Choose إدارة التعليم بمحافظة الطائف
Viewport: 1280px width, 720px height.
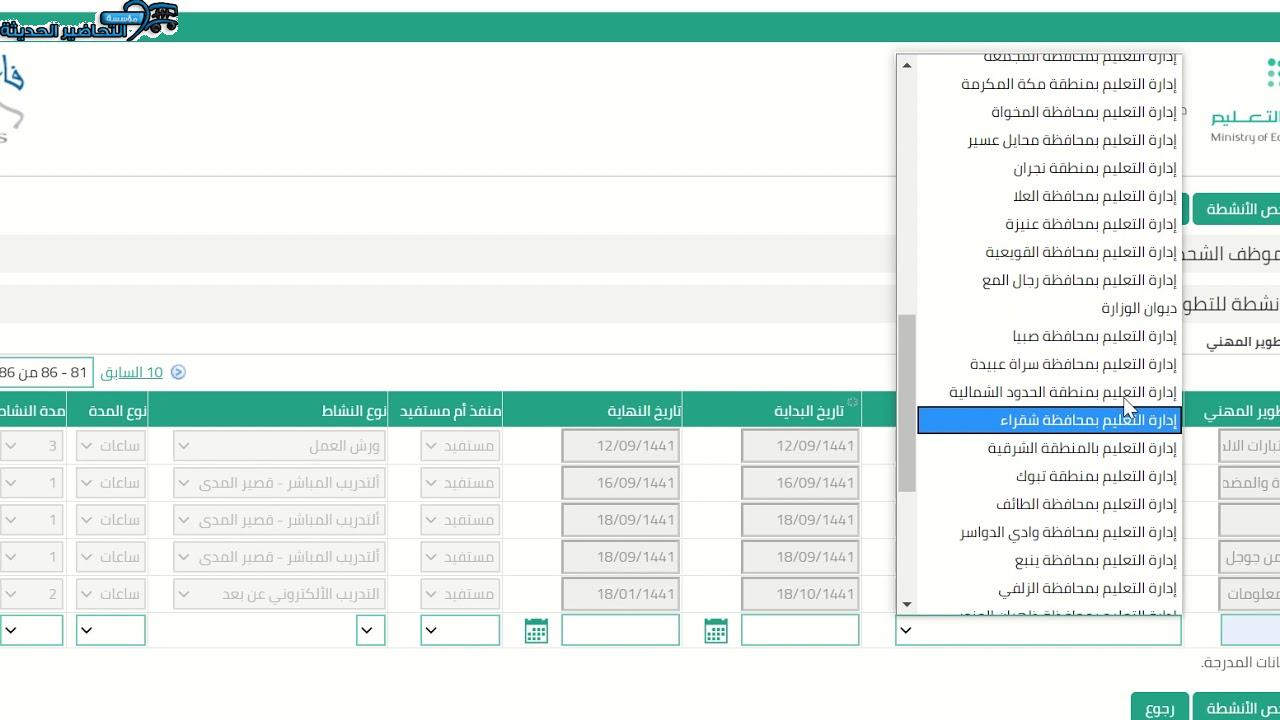click(x=1085, y=504)
